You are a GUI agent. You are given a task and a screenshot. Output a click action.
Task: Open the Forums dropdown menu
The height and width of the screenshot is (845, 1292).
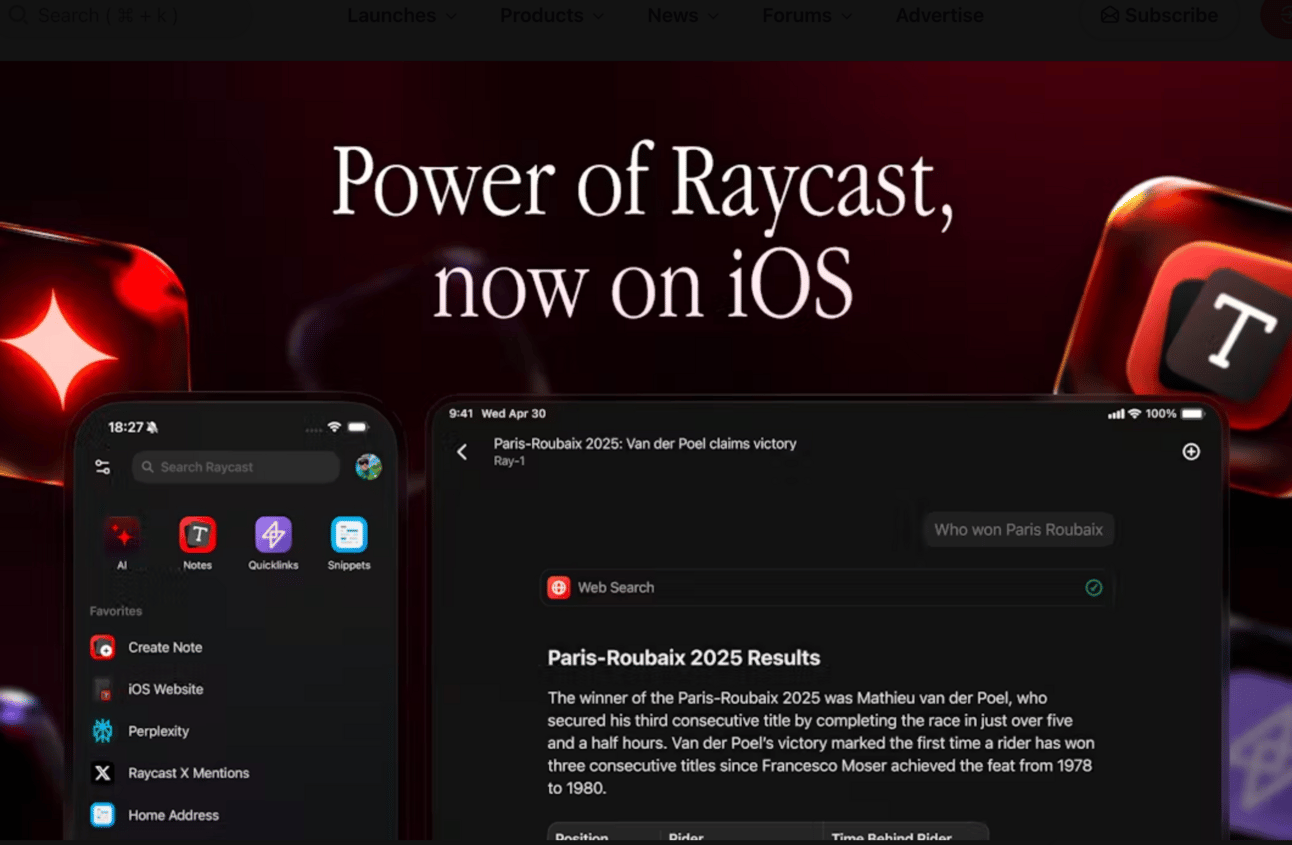click(x=808, y=16)
